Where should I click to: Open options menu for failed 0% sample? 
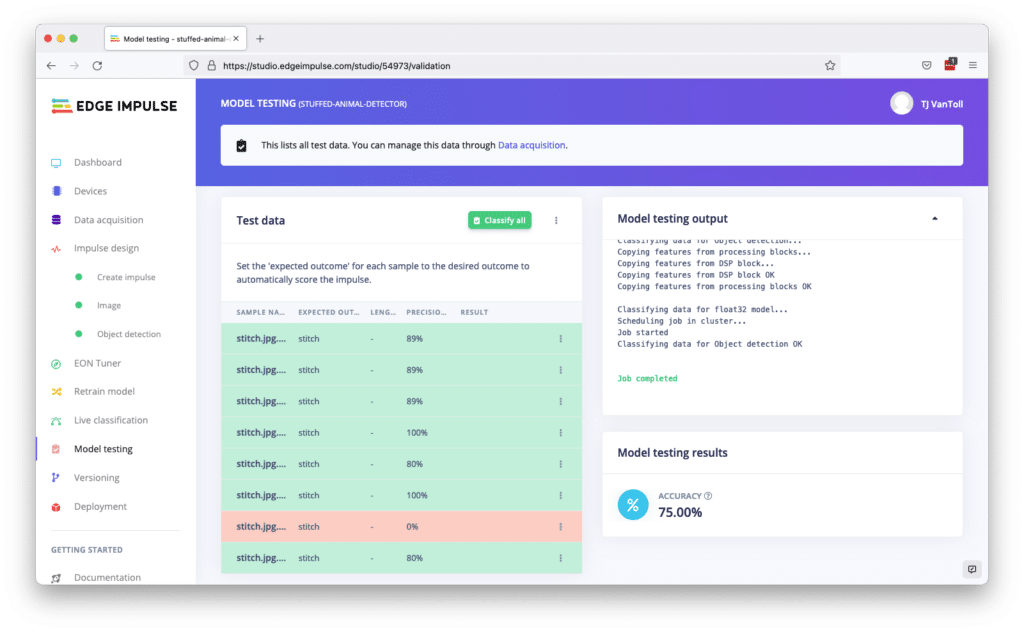coord(560,527)
